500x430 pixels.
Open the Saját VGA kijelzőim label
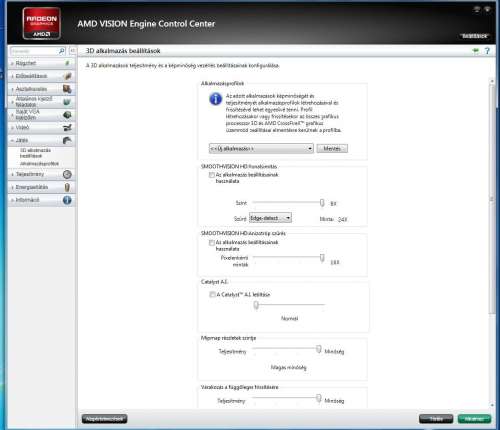coord(27,114)
